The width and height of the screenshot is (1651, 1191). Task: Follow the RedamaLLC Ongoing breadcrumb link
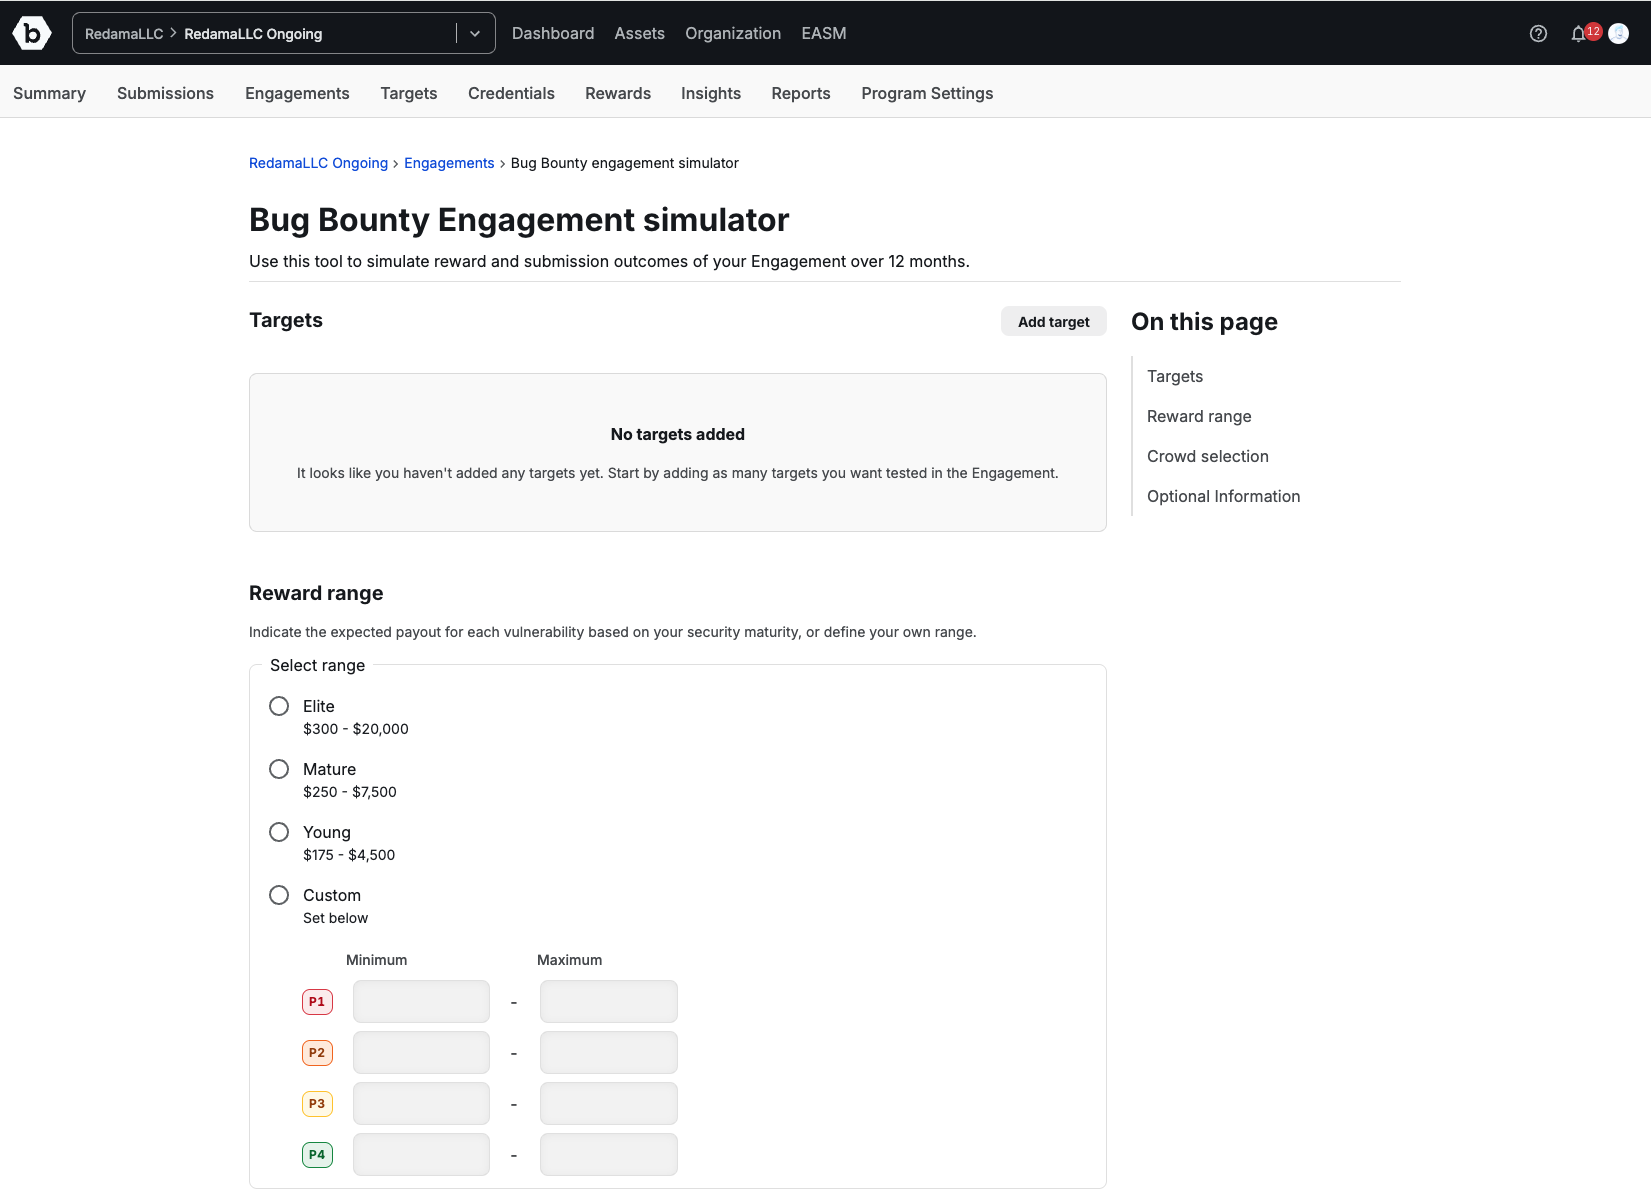pyautogui.click(x=318, y=163)
